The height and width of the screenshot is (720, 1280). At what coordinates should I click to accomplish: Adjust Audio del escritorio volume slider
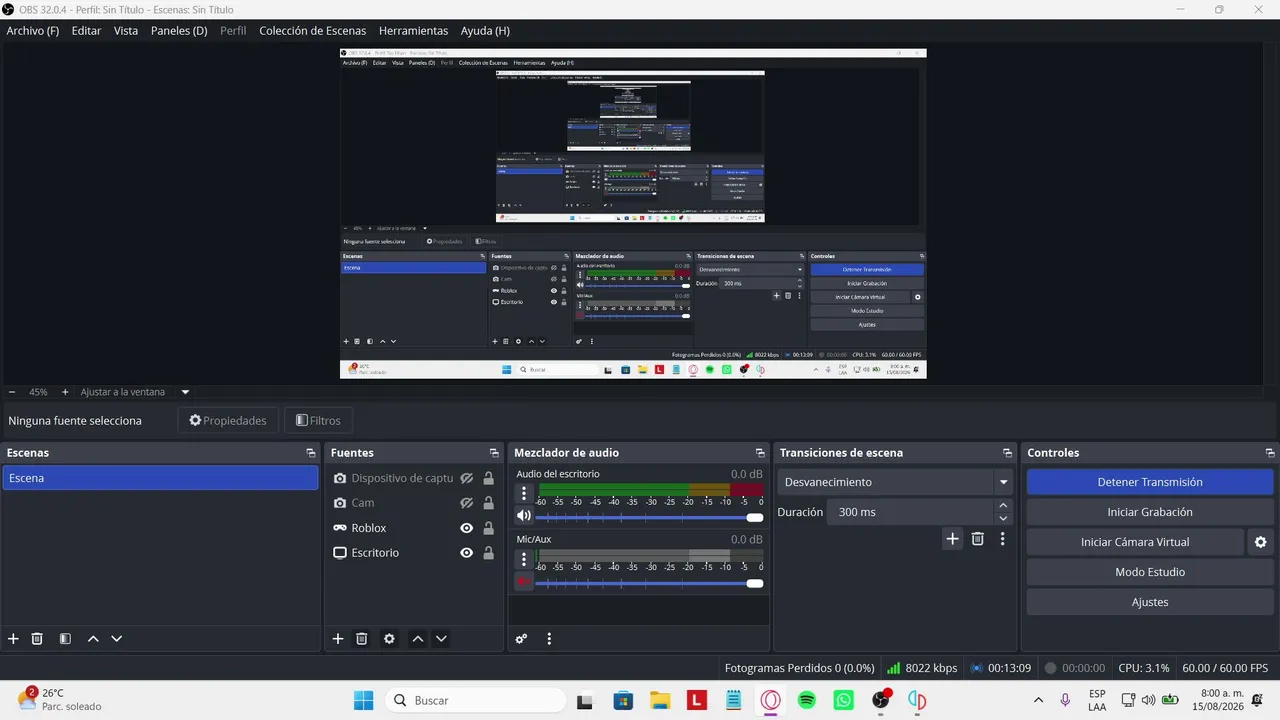pos(650,517)
